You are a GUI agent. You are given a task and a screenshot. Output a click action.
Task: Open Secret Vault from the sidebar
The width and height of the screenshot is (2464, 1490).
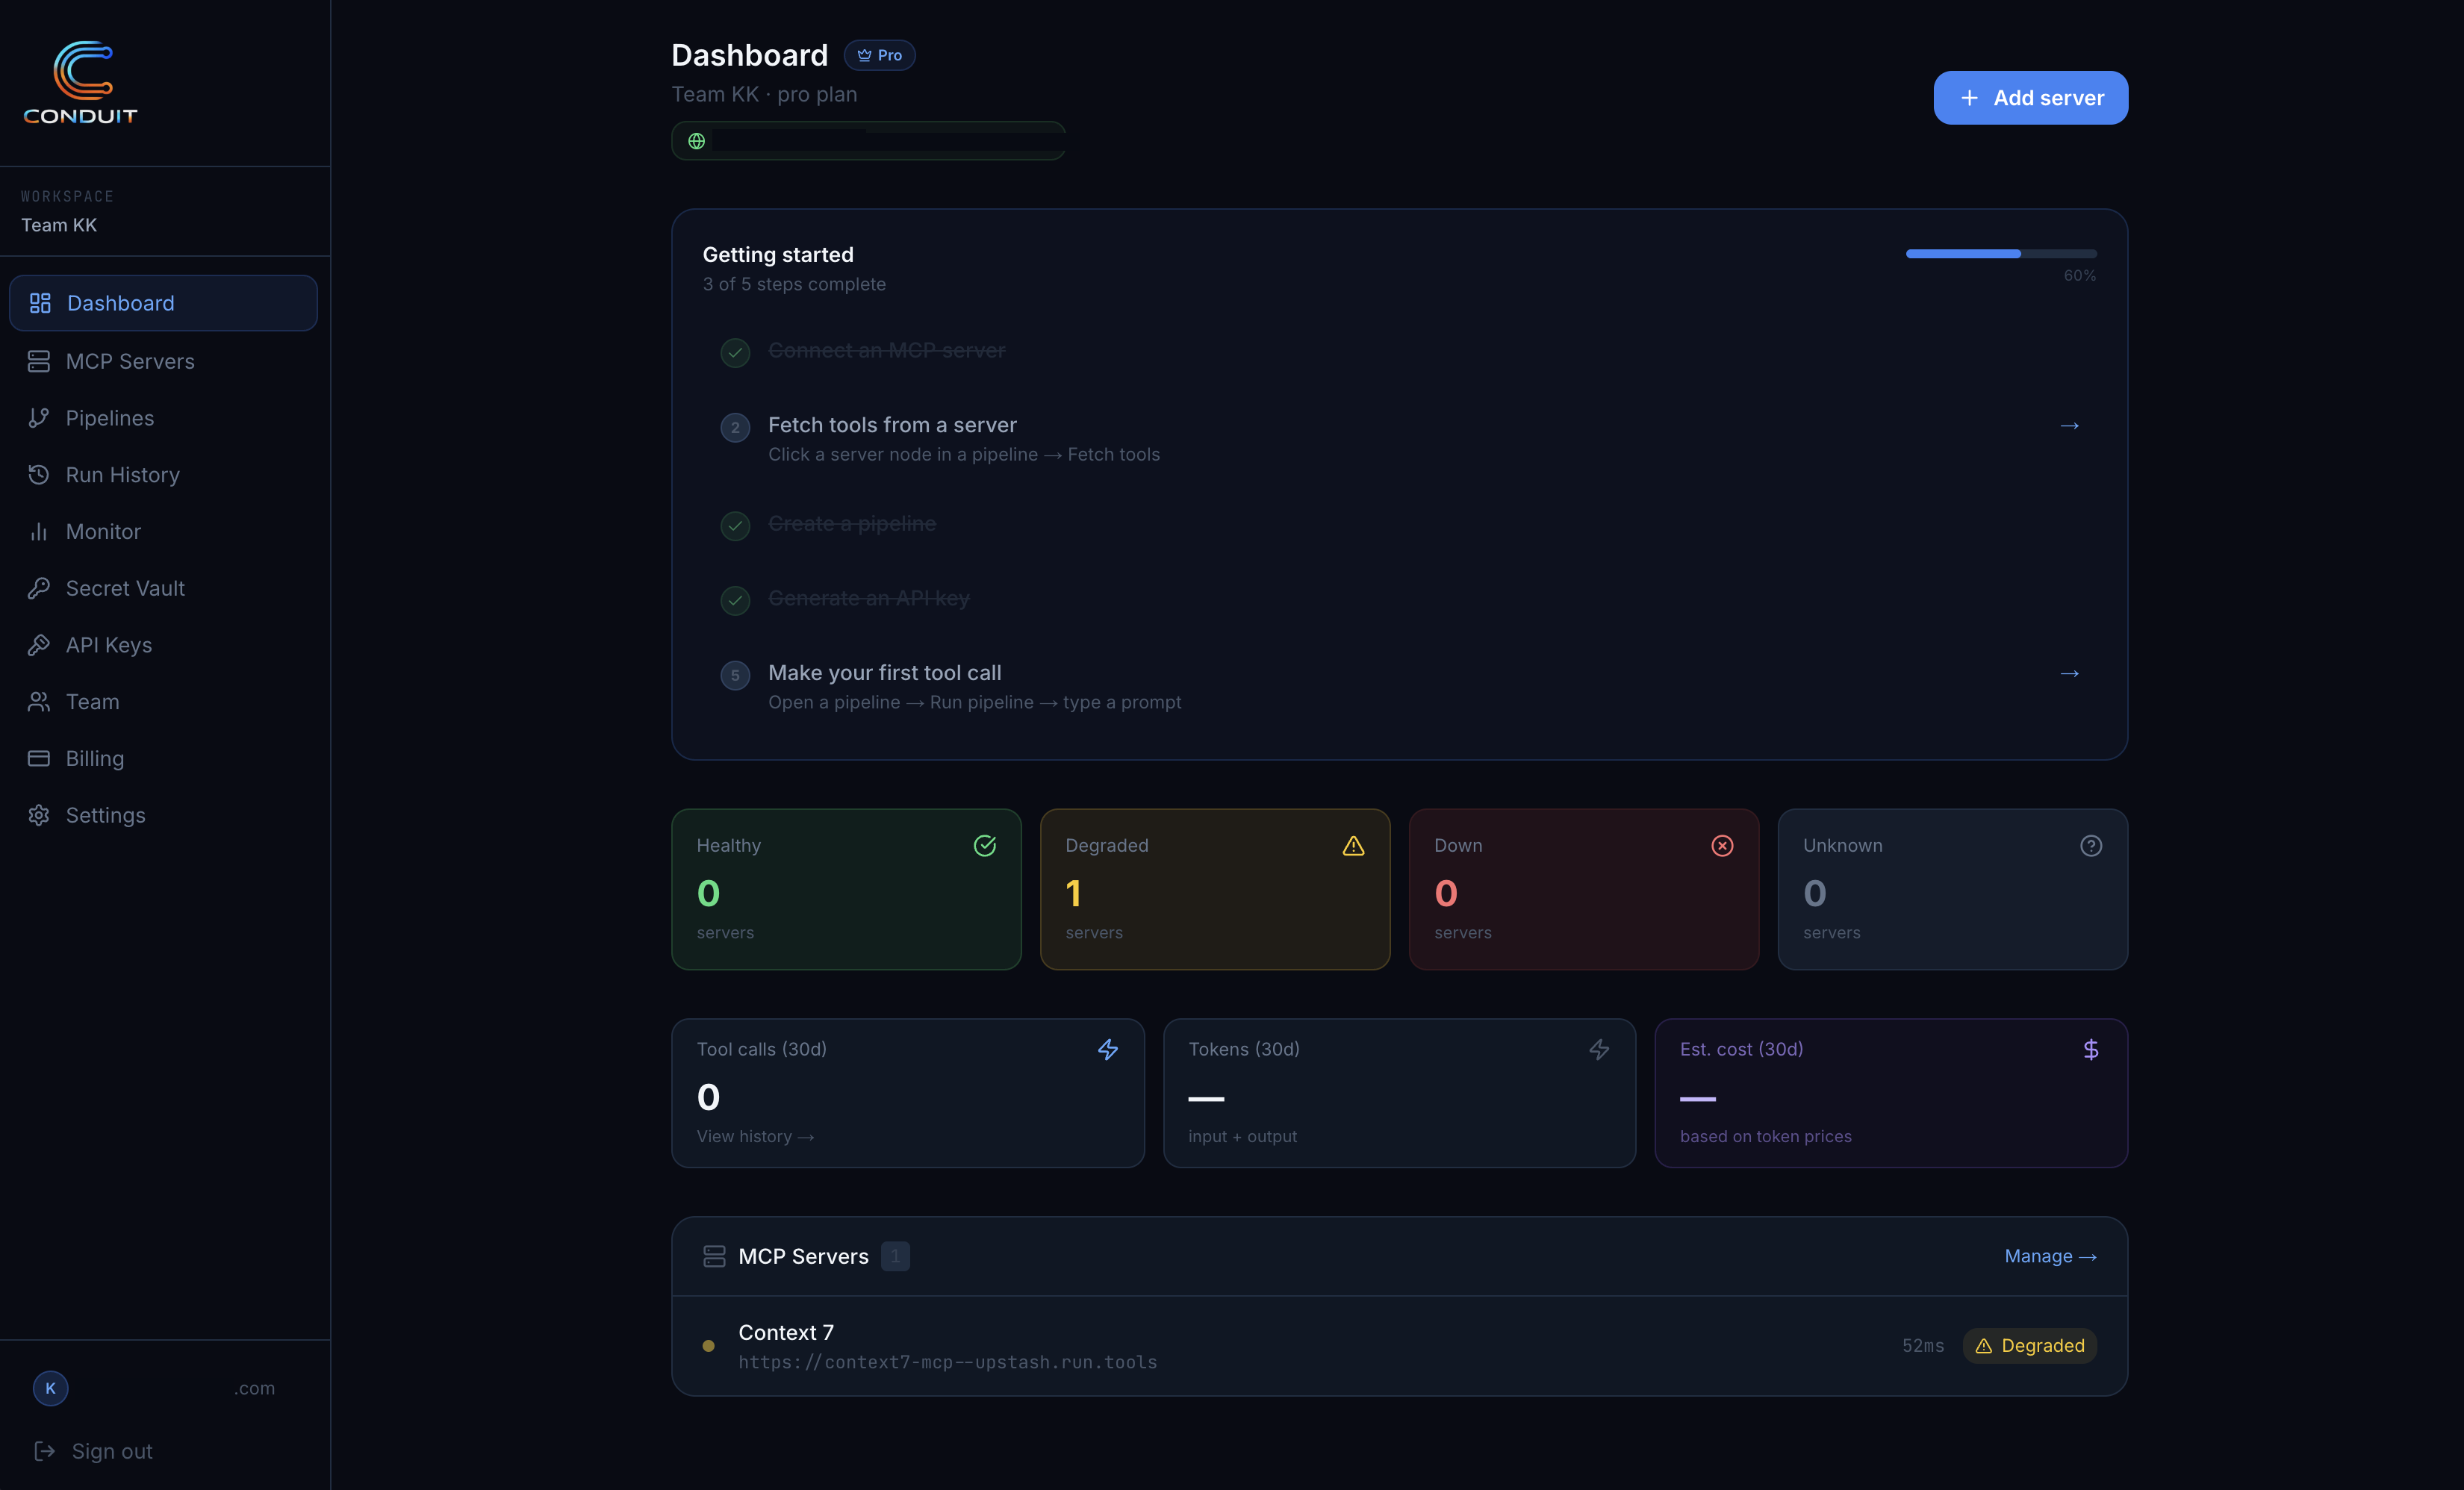point(125,588)
